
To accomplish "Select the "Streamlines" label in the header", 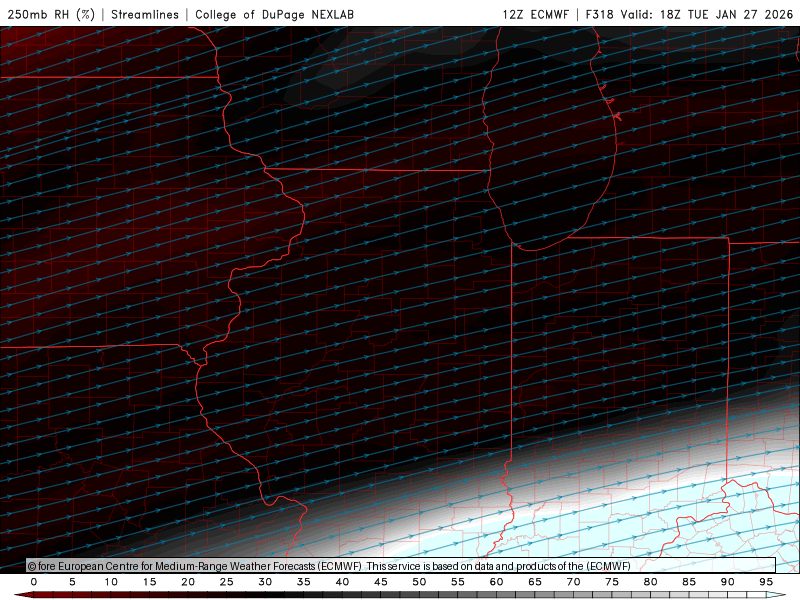I will pyautogui.click(x=145, y=14).
